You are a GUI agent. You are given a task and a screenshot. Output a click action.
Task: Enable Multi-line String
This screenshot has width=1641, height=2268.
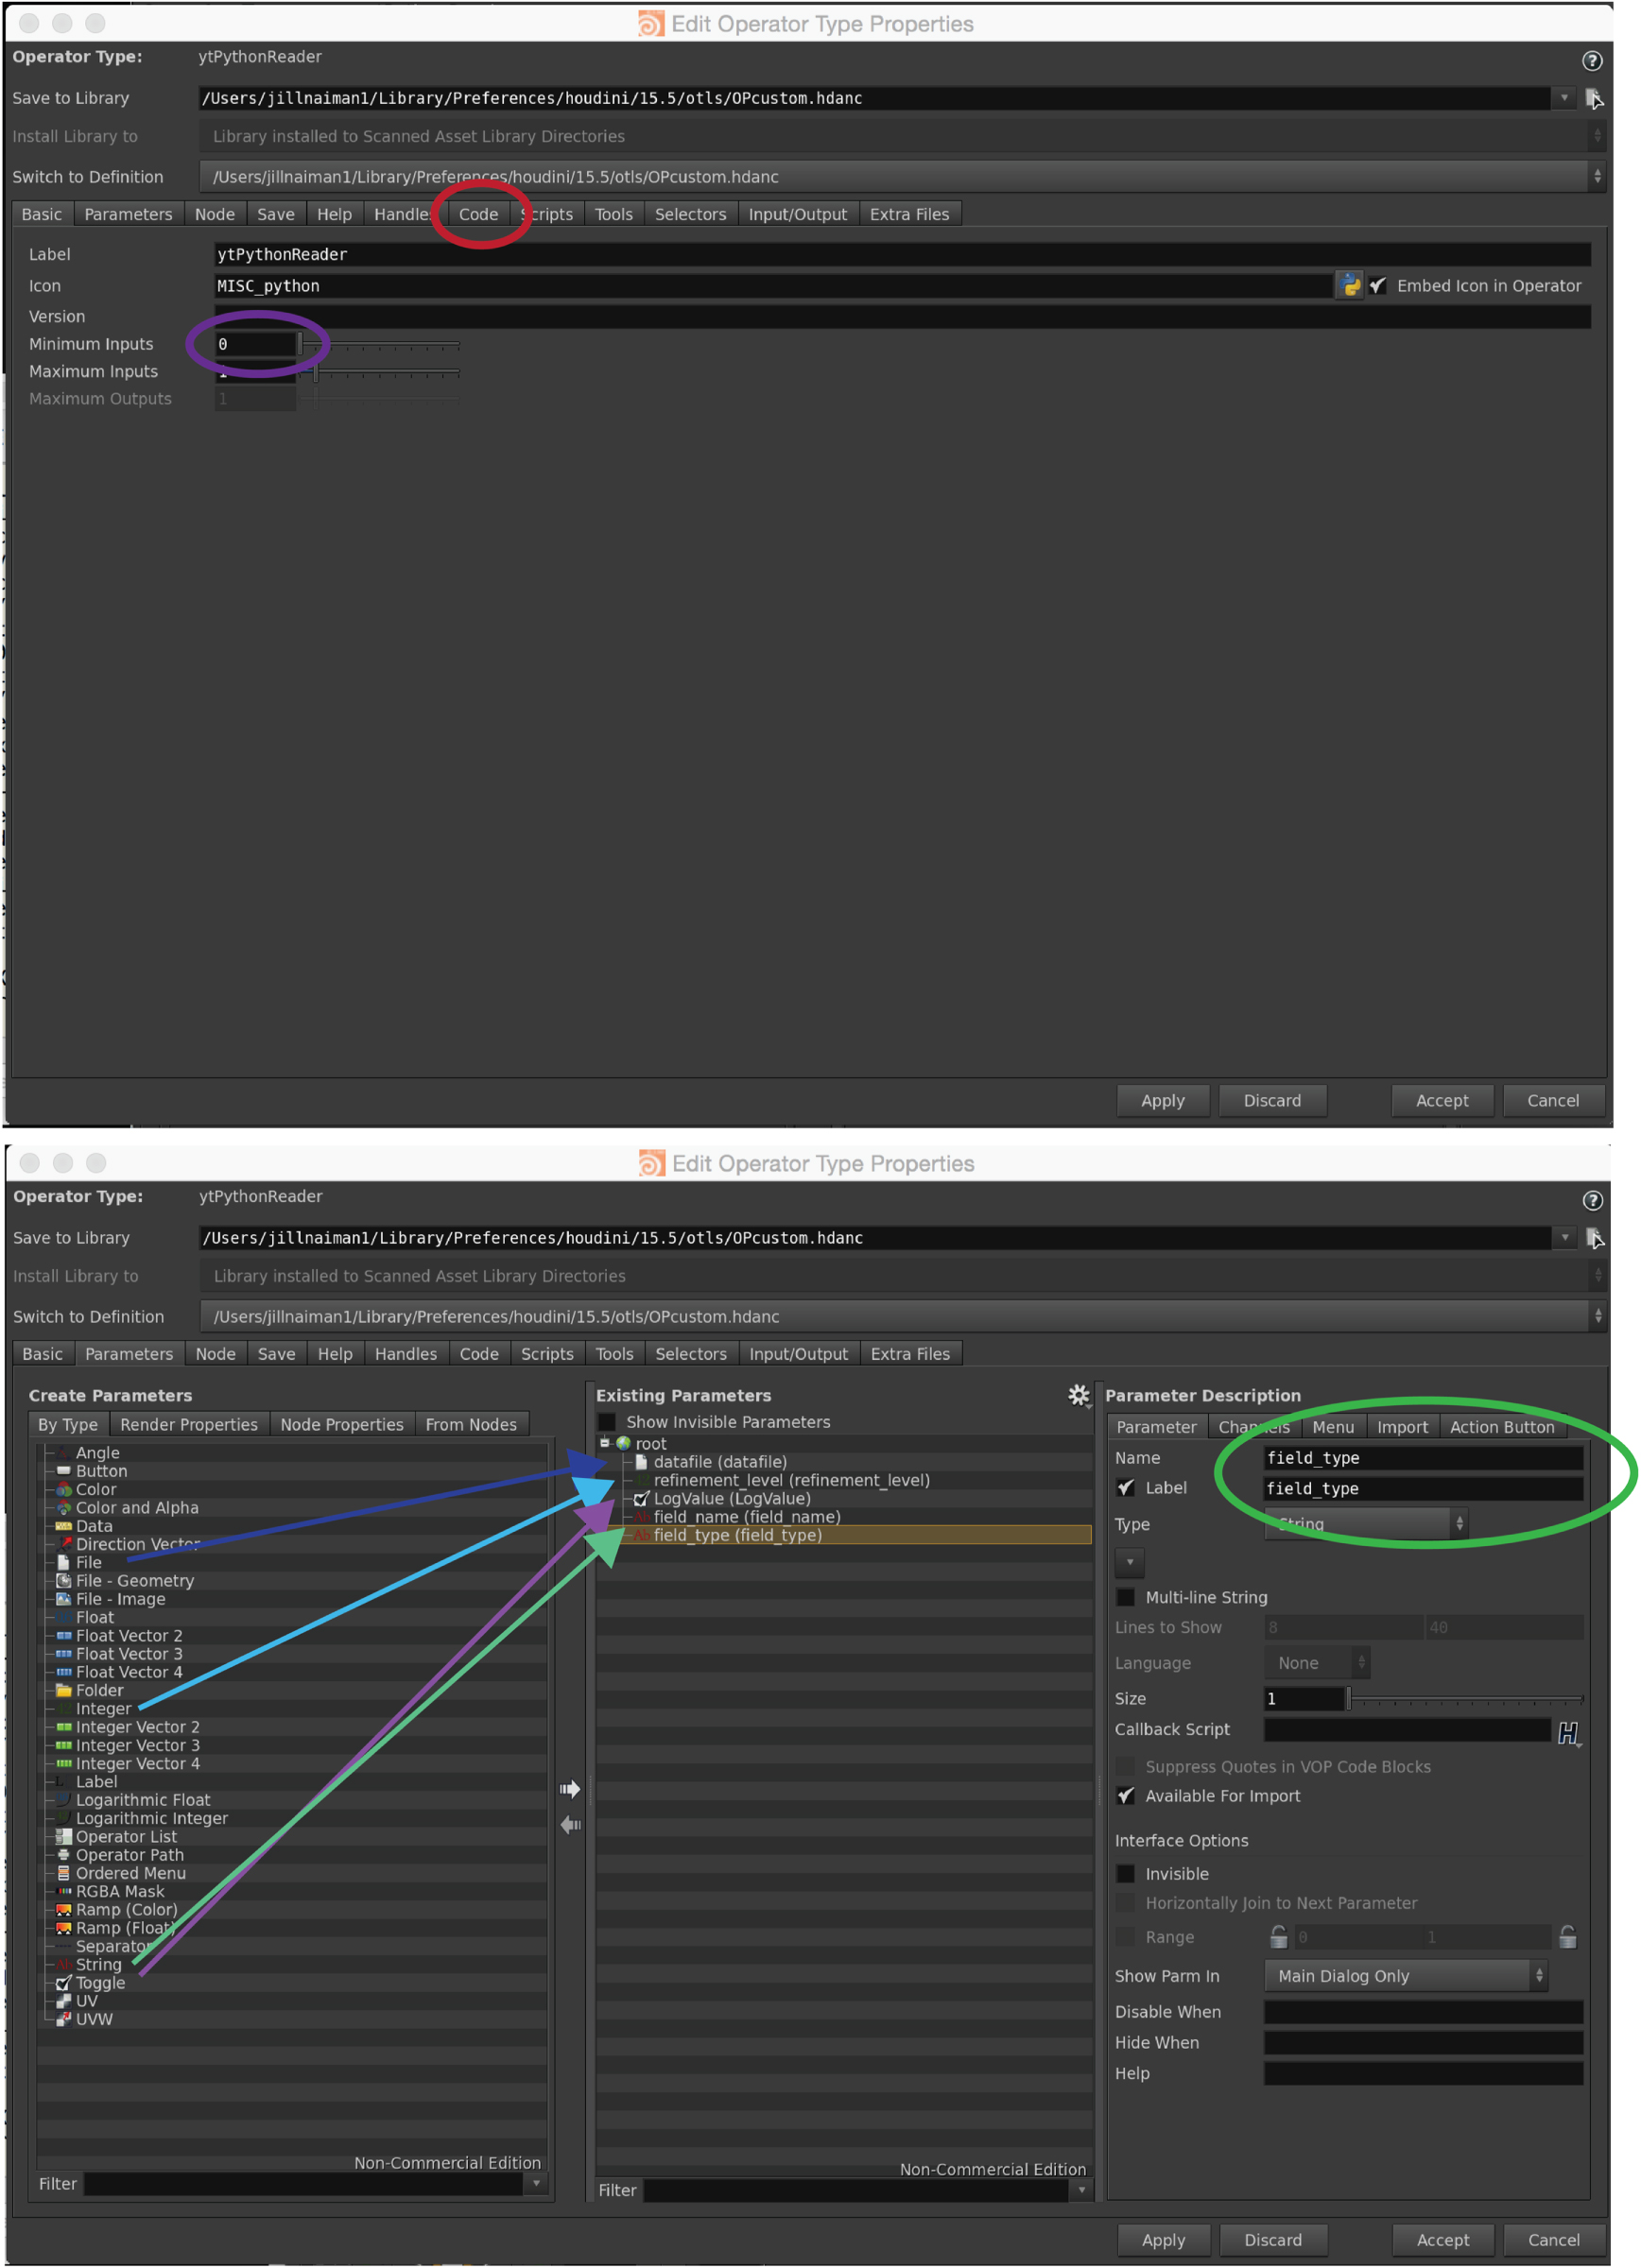pyautogui.click(x=1126, y=1597)
